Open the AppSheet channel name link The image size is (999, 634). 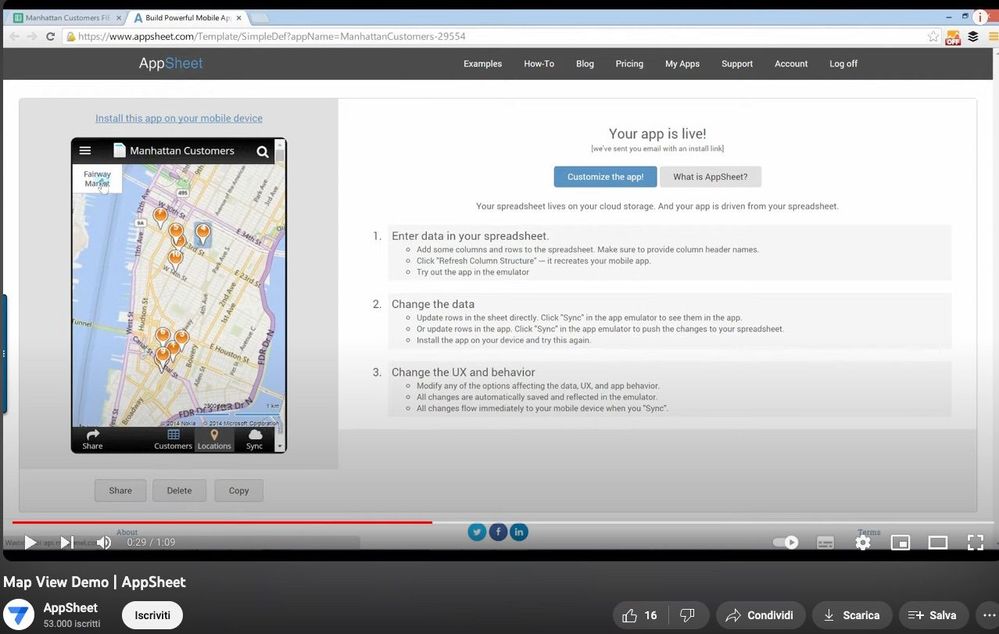coord(70,608)
